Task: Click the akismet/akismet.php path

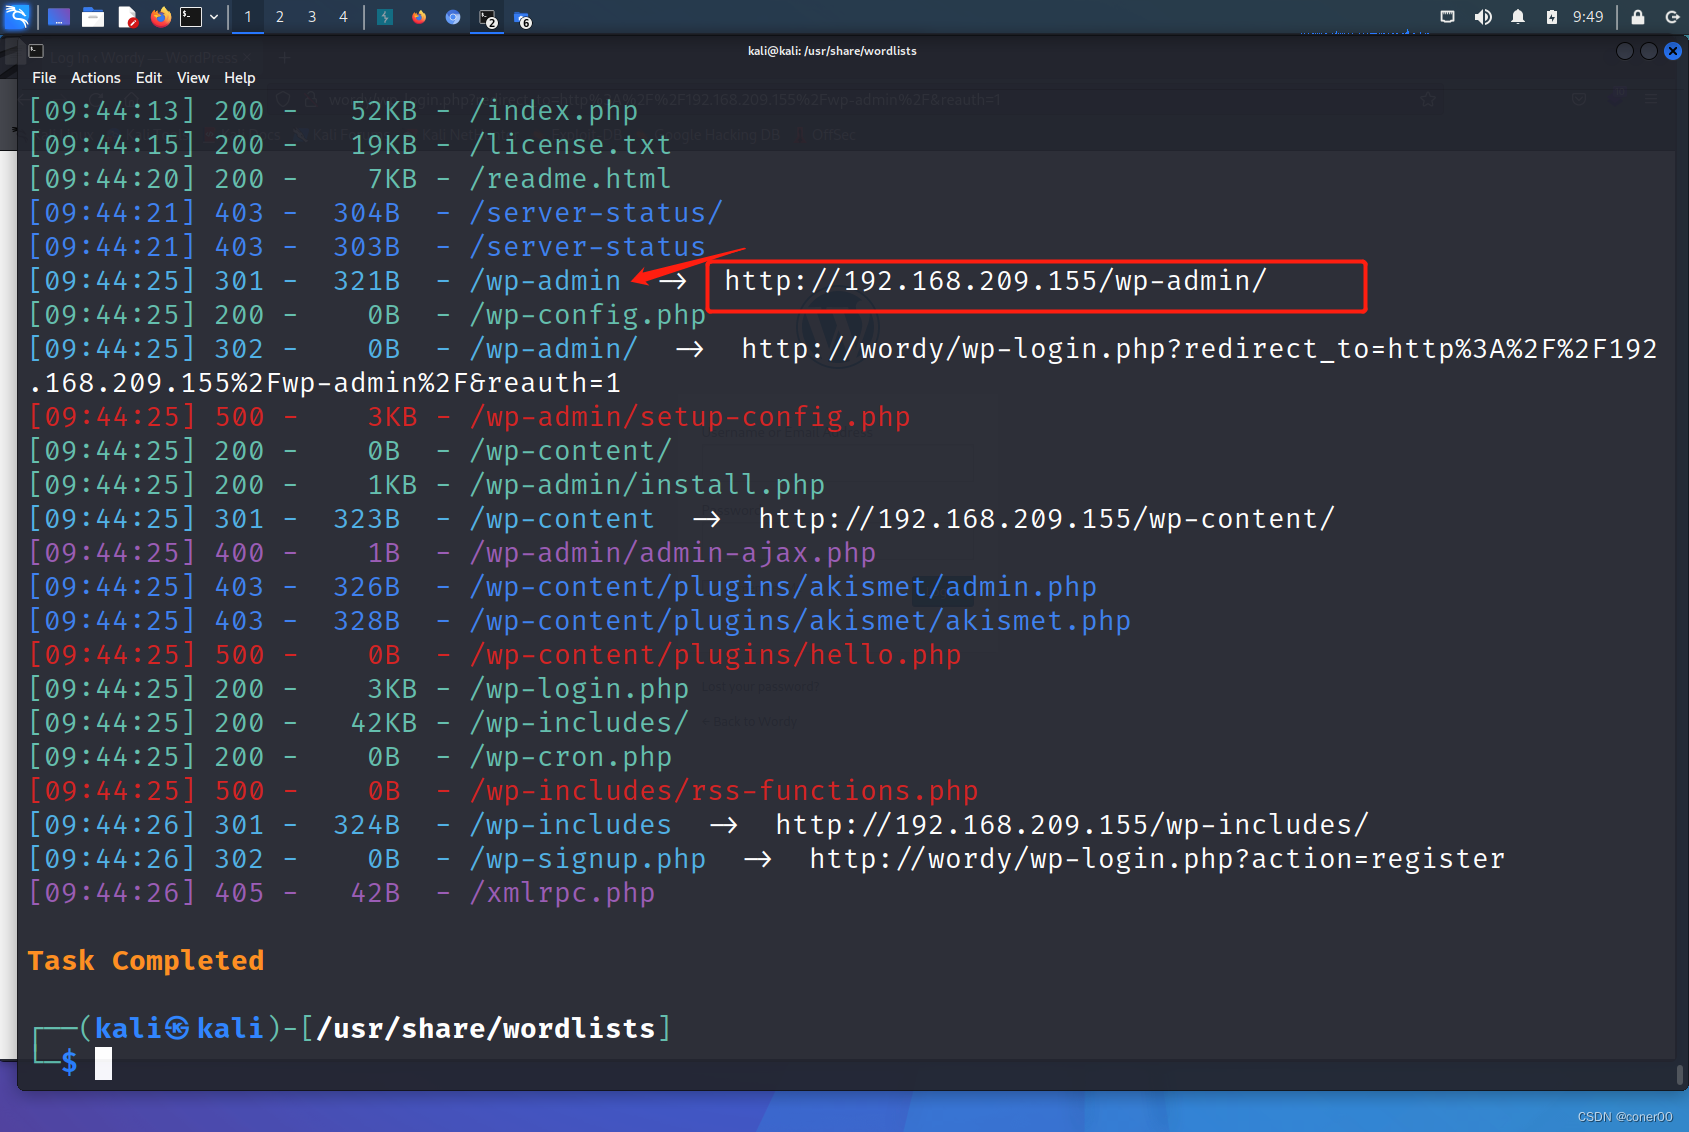Action: point(970,621)
